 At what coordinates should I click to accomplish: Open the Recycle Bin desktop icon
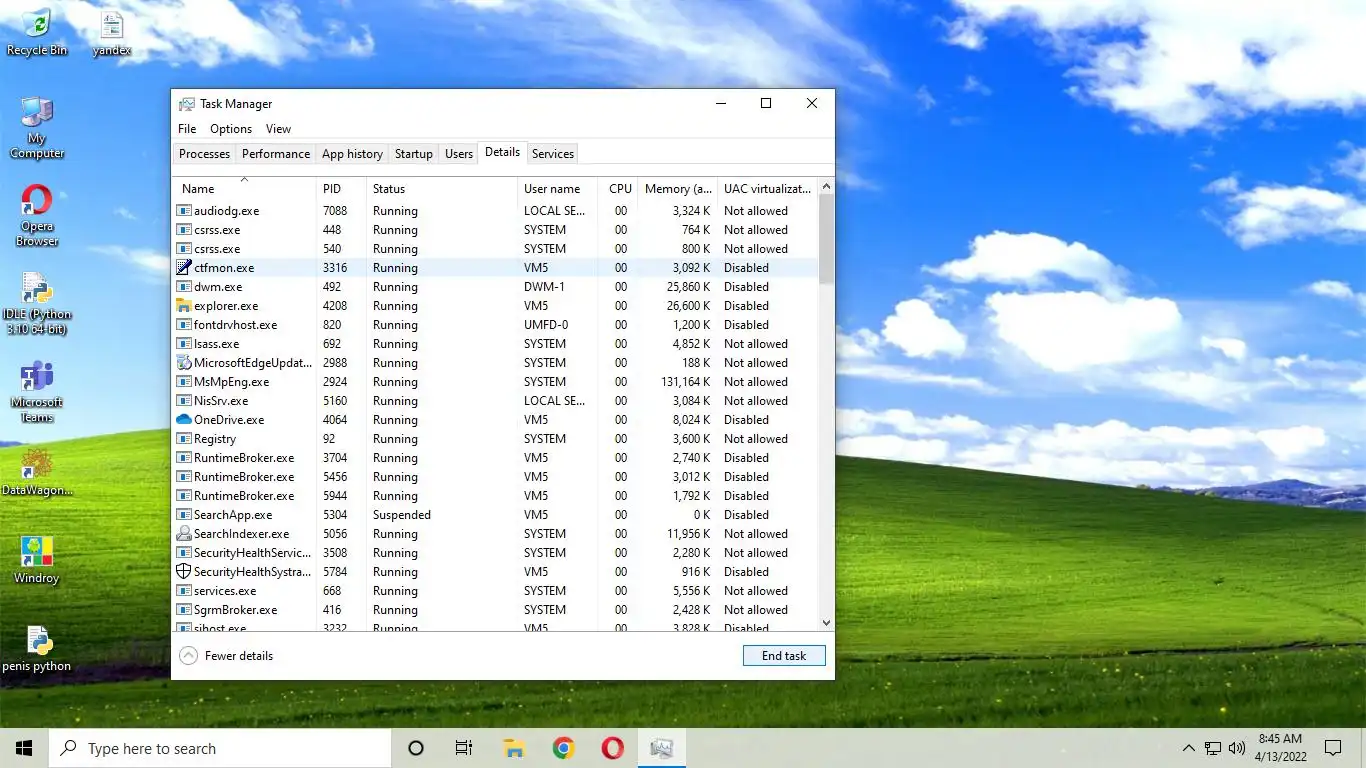coord(37,33)
